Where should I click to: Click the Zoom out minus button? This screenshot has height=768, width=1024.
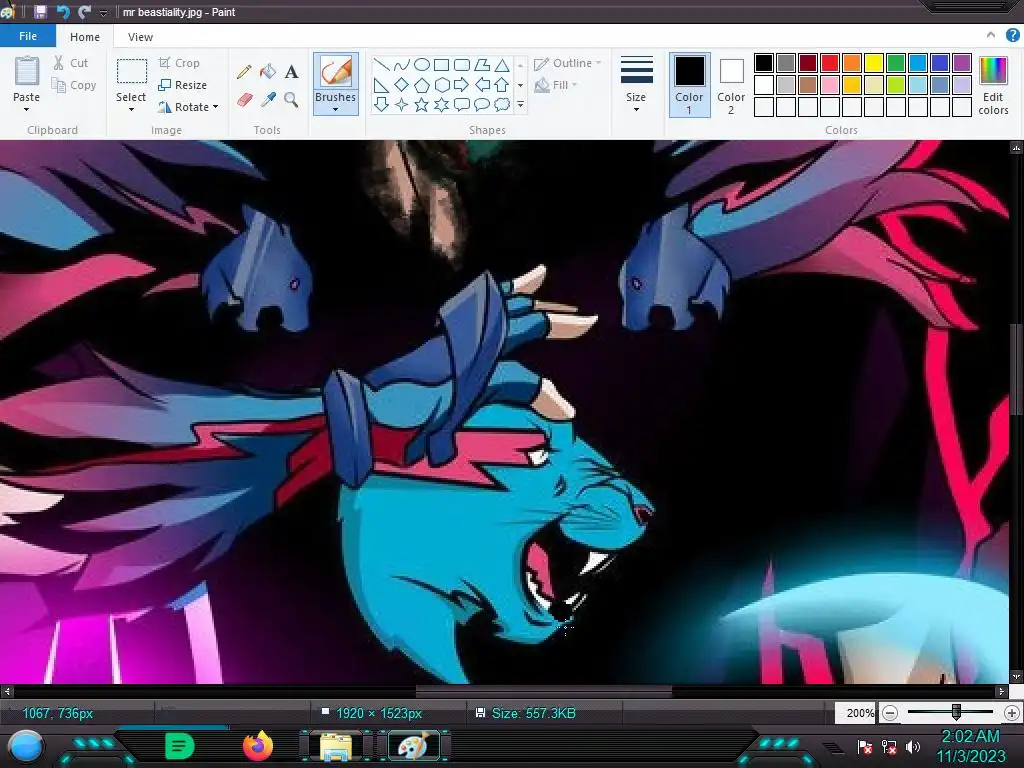[889, 713]
